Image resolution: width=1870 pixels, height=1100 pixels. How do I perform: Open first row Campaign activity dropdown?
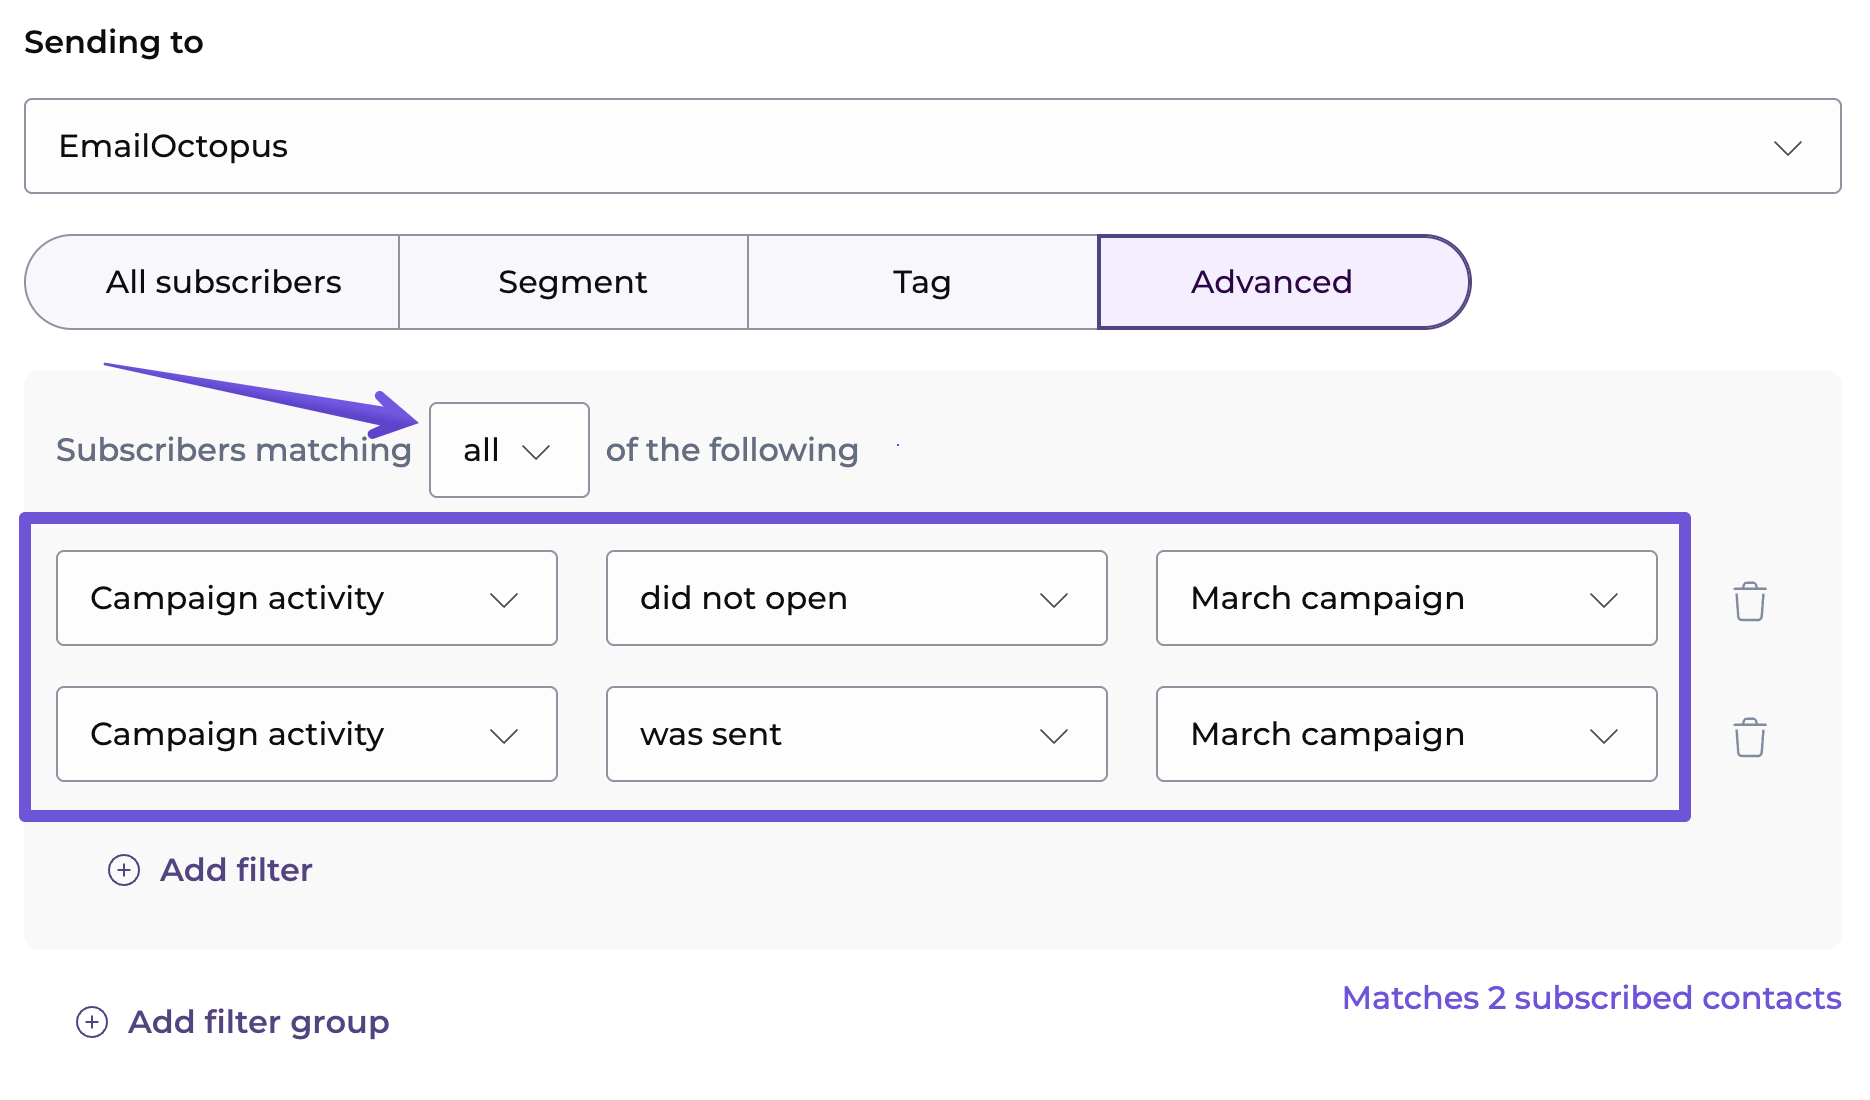click(306, 598)
